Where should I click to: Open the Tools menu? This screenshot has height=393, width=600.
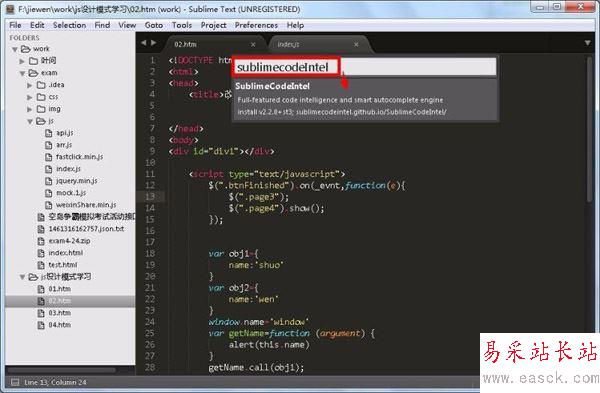[182, 25]
